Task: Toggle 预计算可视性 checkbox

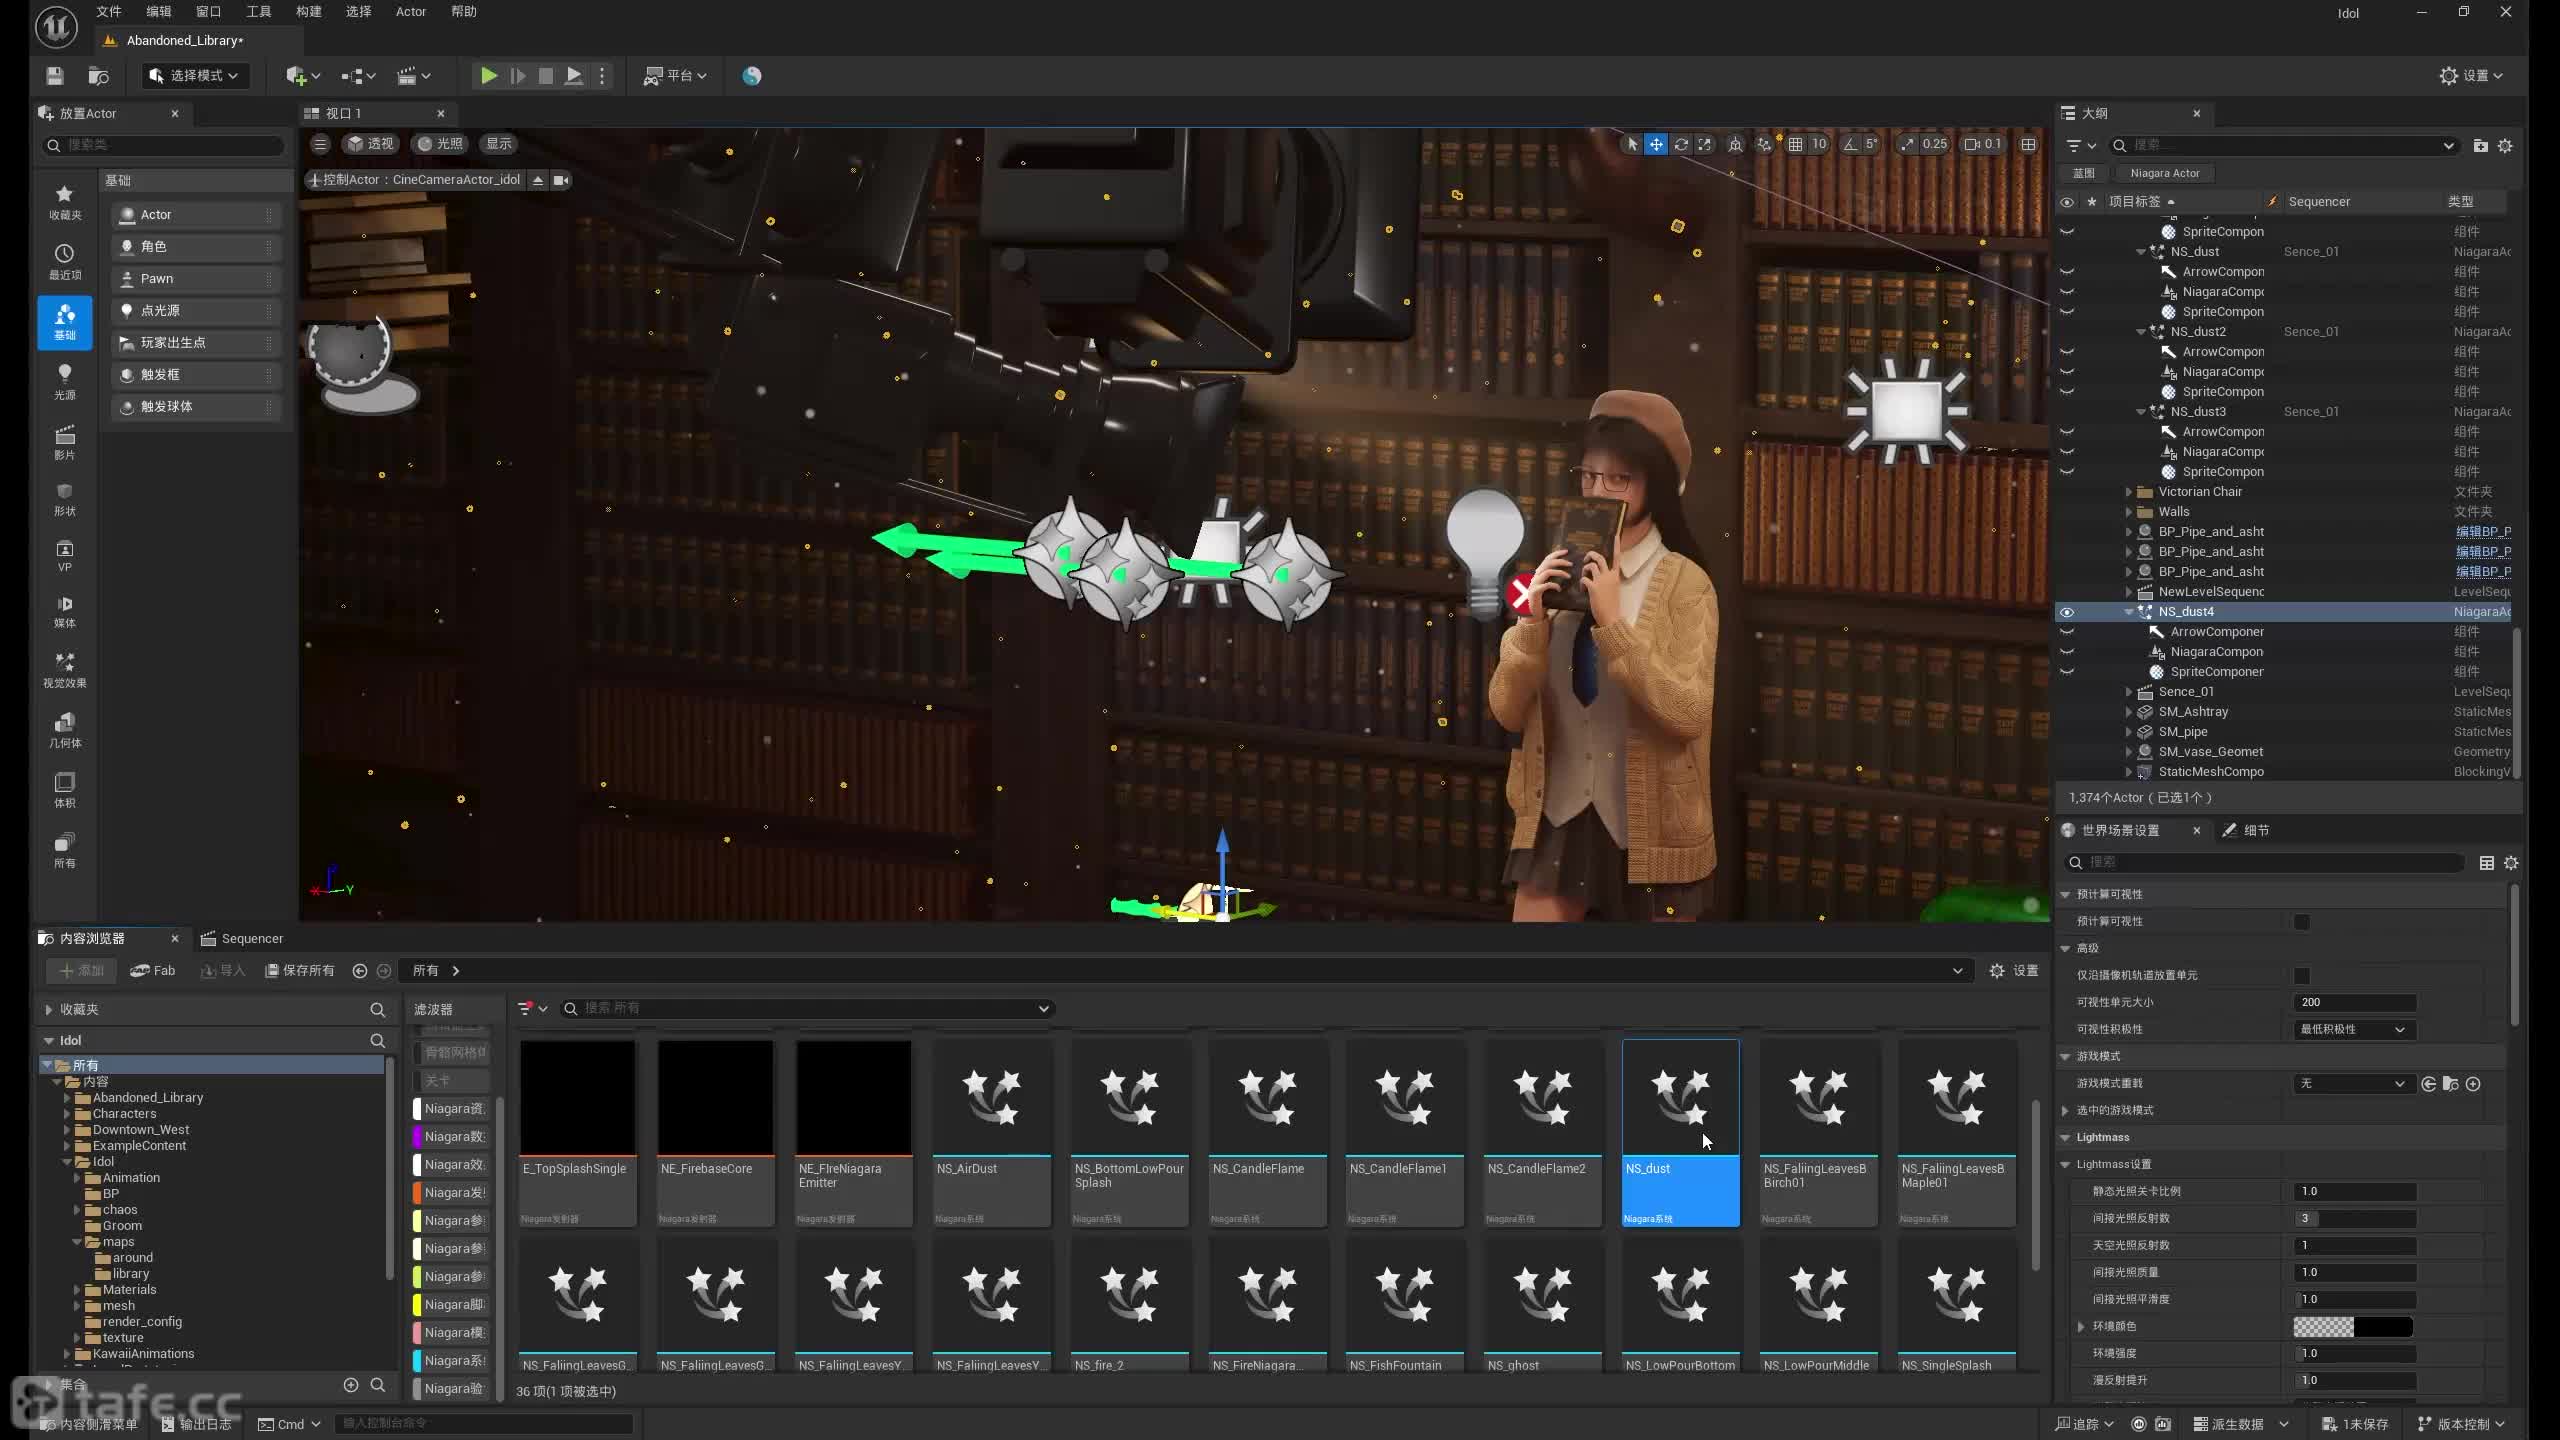Action: coord(2302,921)
